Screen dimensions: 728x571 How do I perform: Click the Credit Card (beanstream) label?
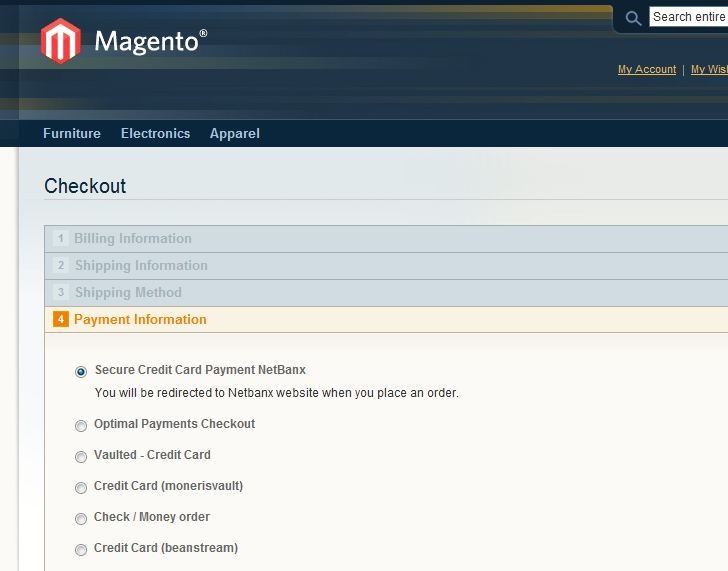[x=166, y=548]
